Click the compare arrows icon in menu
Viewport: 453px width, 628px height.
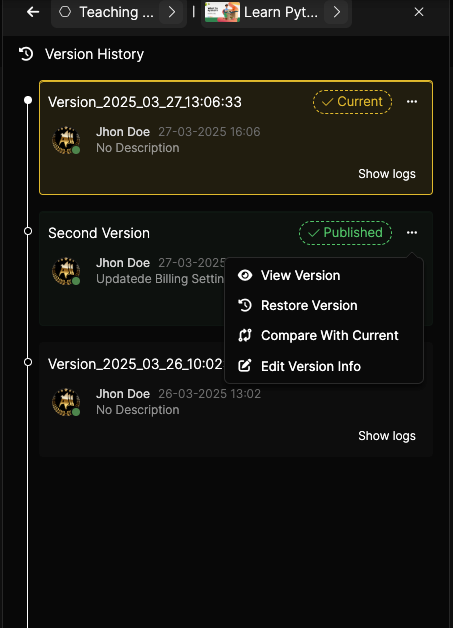pos(245,335)
